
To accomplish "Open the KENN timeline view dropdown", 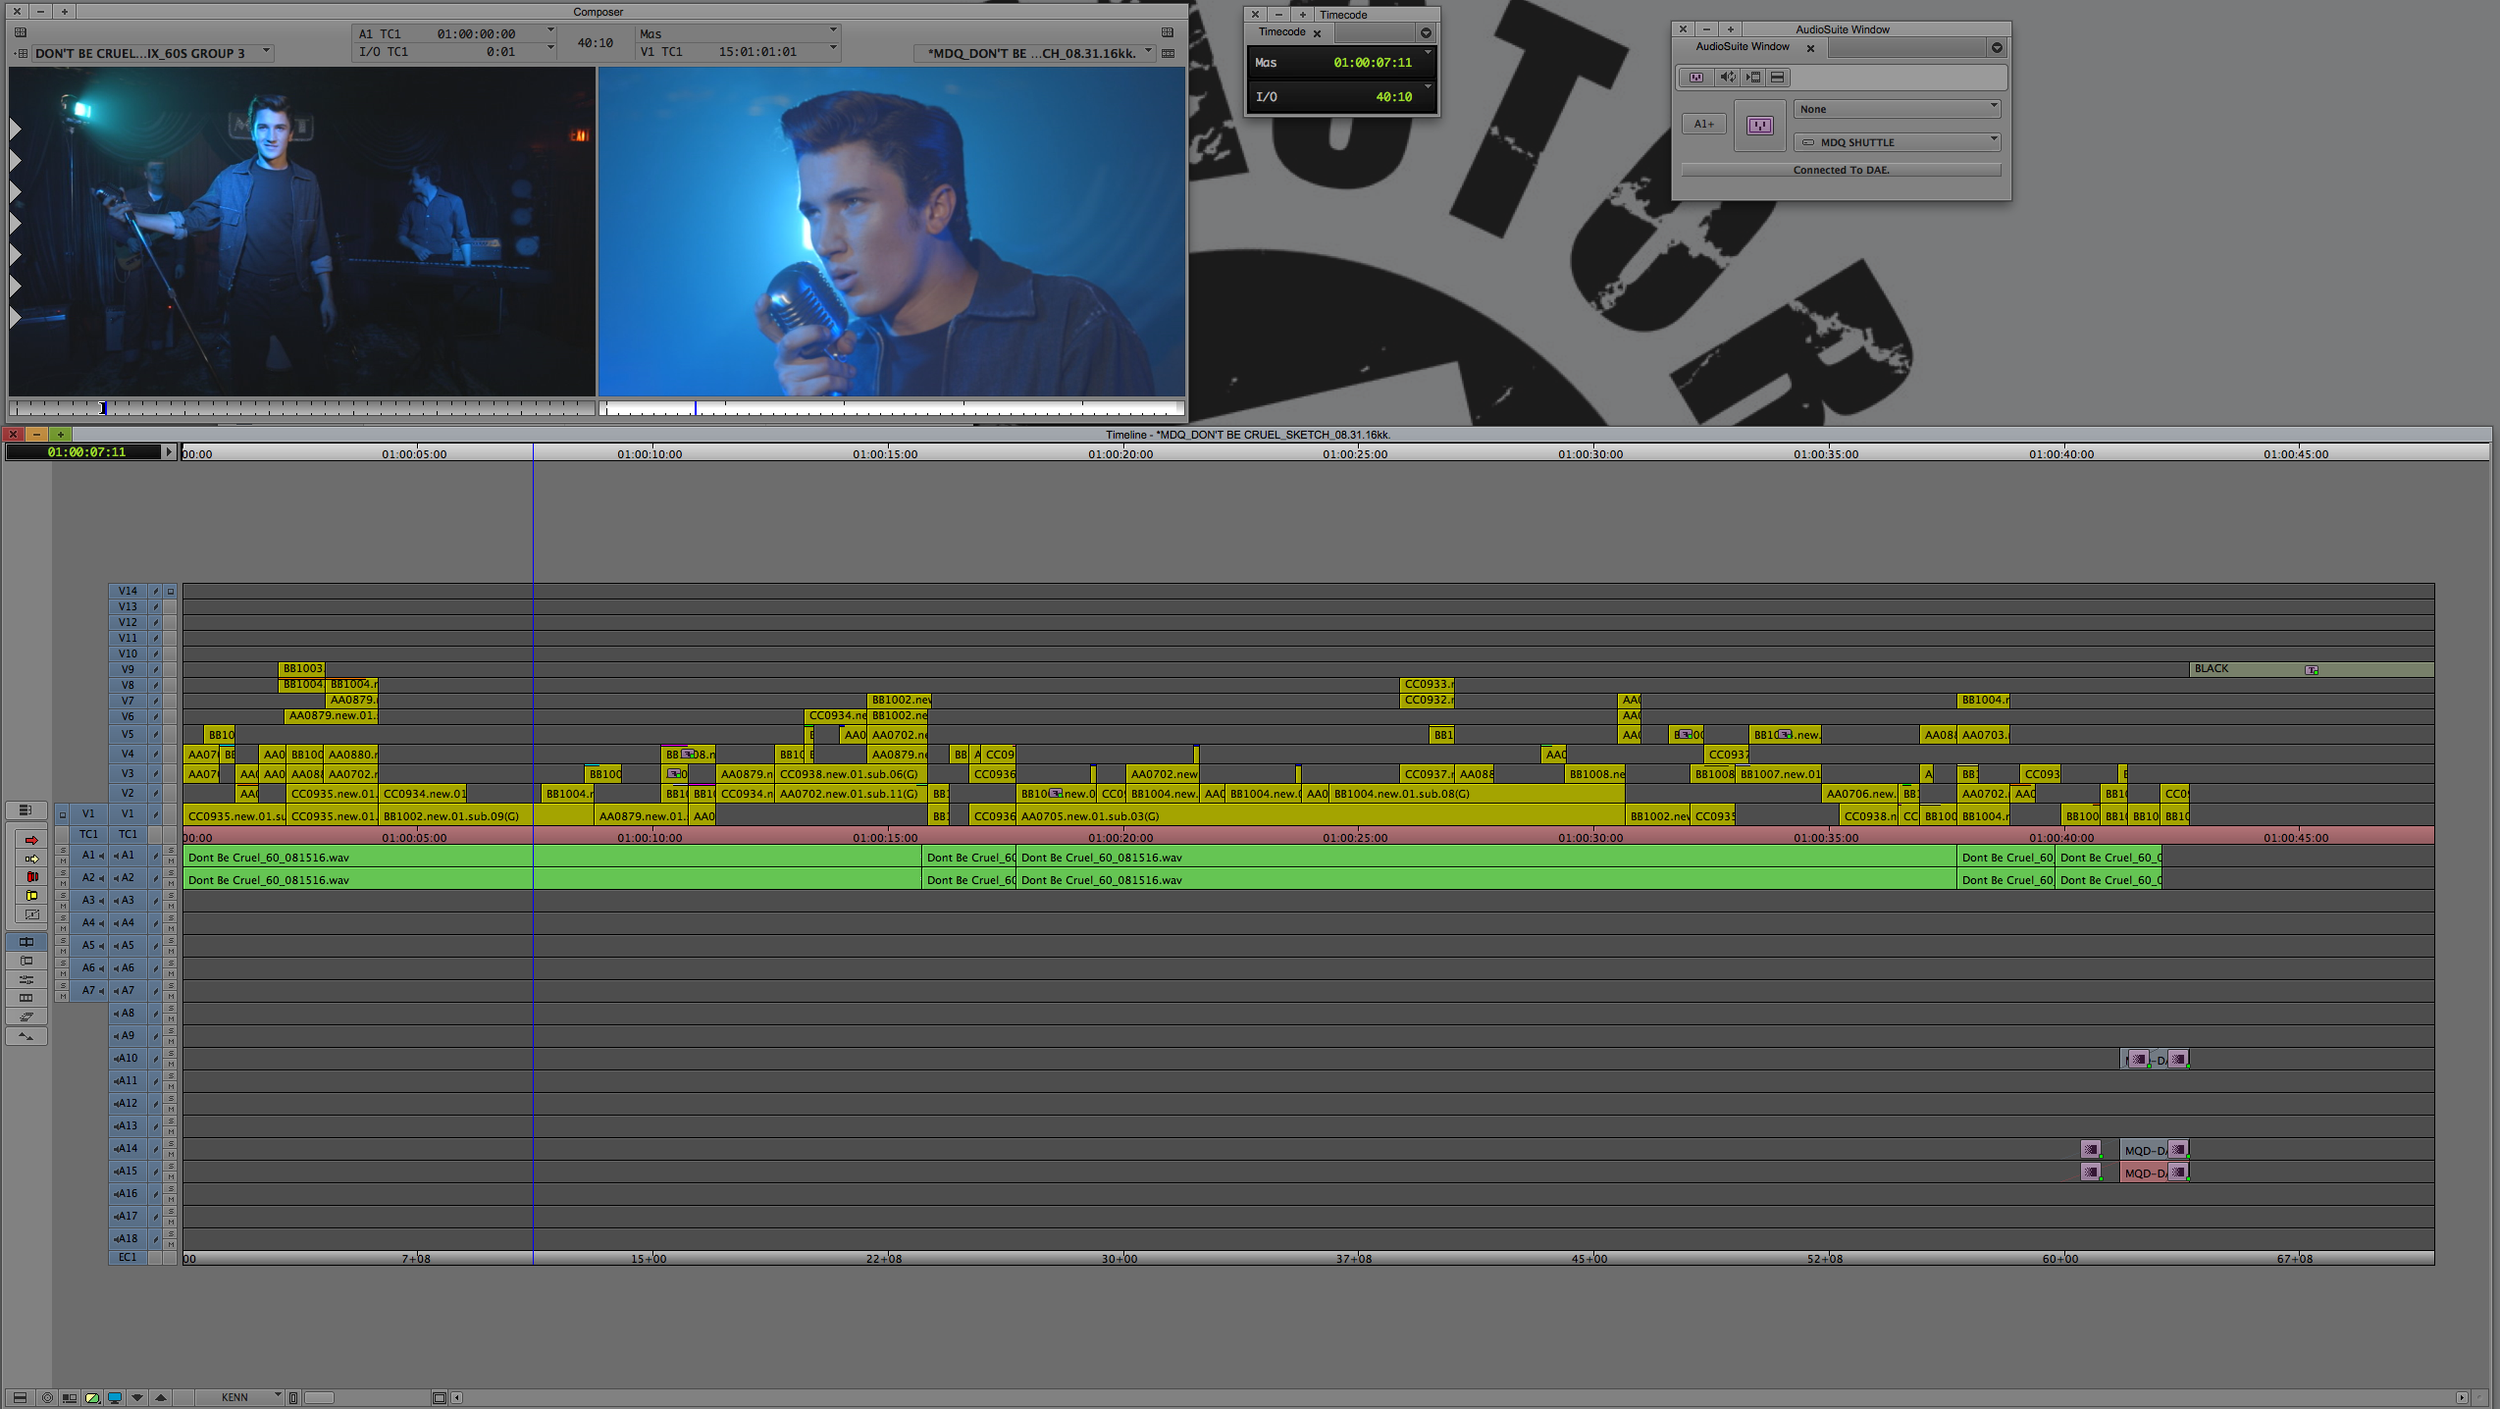I will pyautogui.click(x=238, y=1397).
